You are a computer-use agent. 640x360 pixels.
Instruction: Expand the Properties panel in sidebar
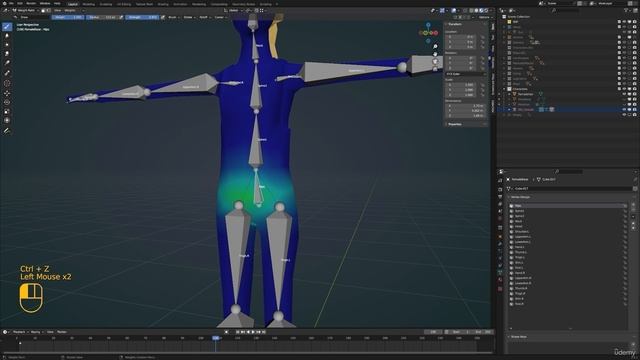(x=454, y=124)
